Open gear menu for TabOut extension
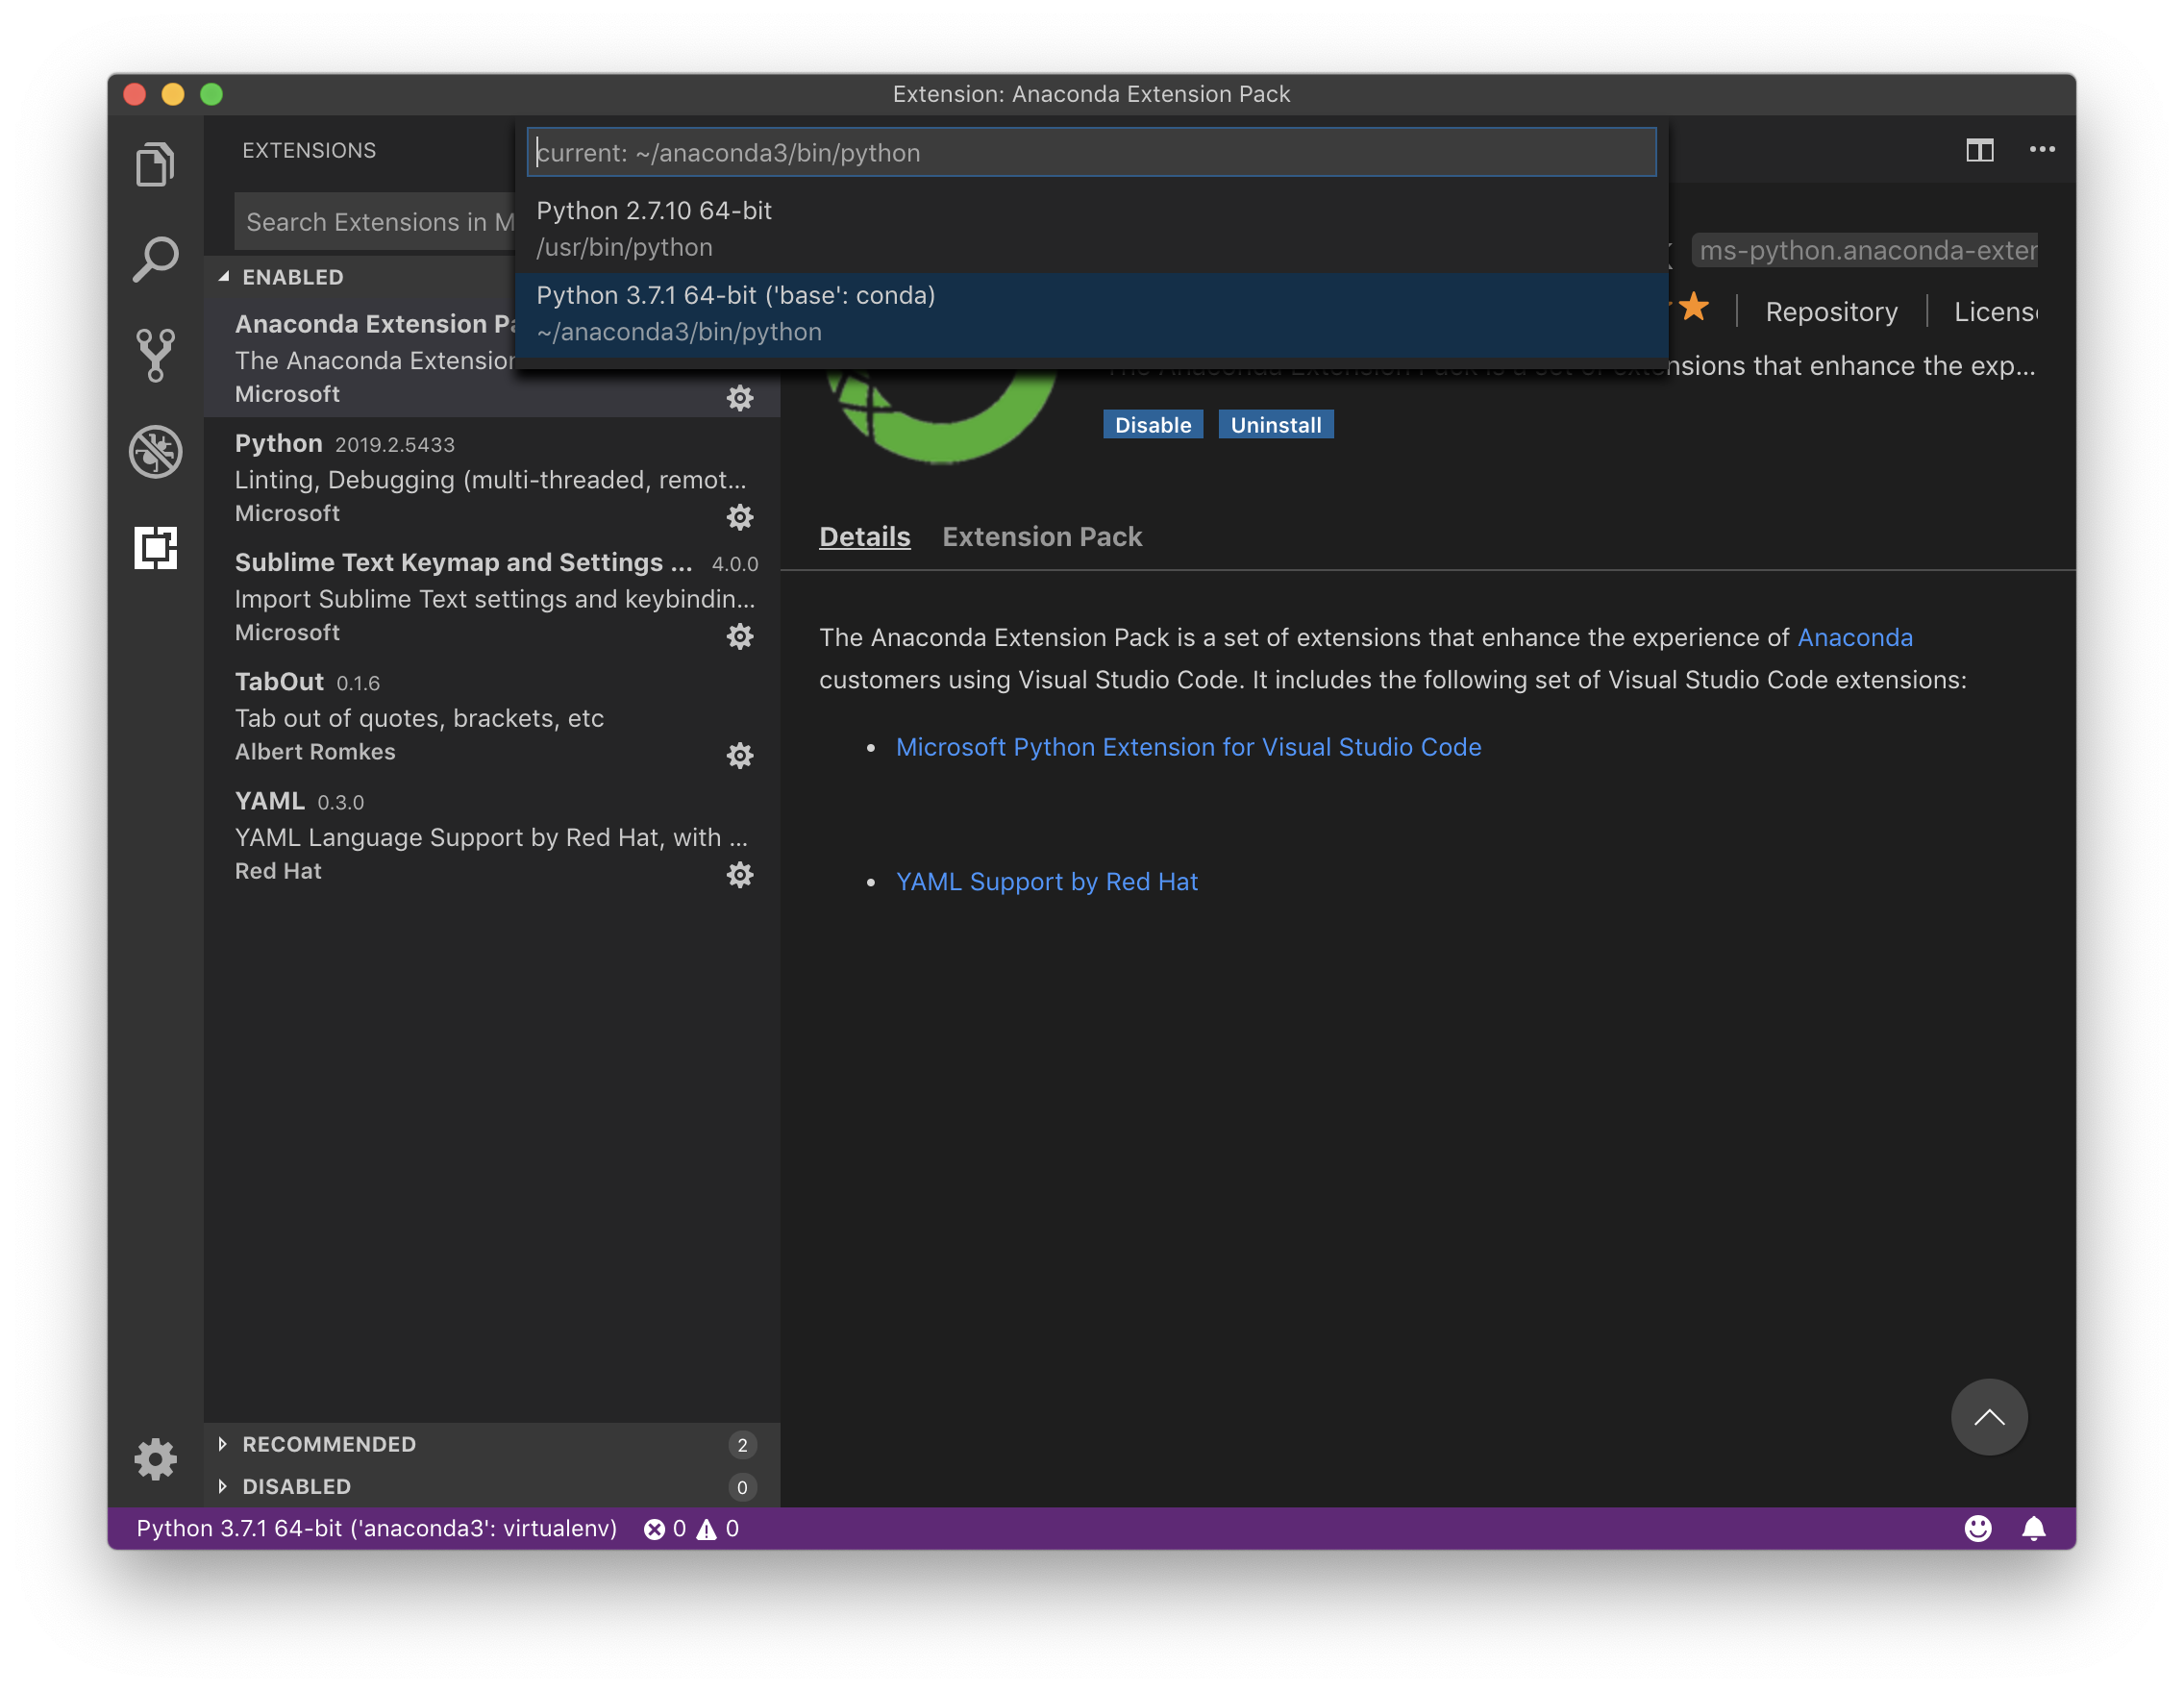Screen dimensions: 2184x1692 click(739, 755)
